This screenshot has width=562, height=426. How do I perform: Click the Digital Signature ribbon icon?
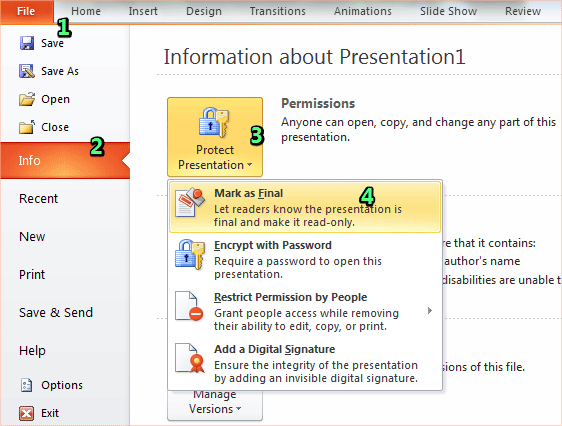[x=190, y=358]
